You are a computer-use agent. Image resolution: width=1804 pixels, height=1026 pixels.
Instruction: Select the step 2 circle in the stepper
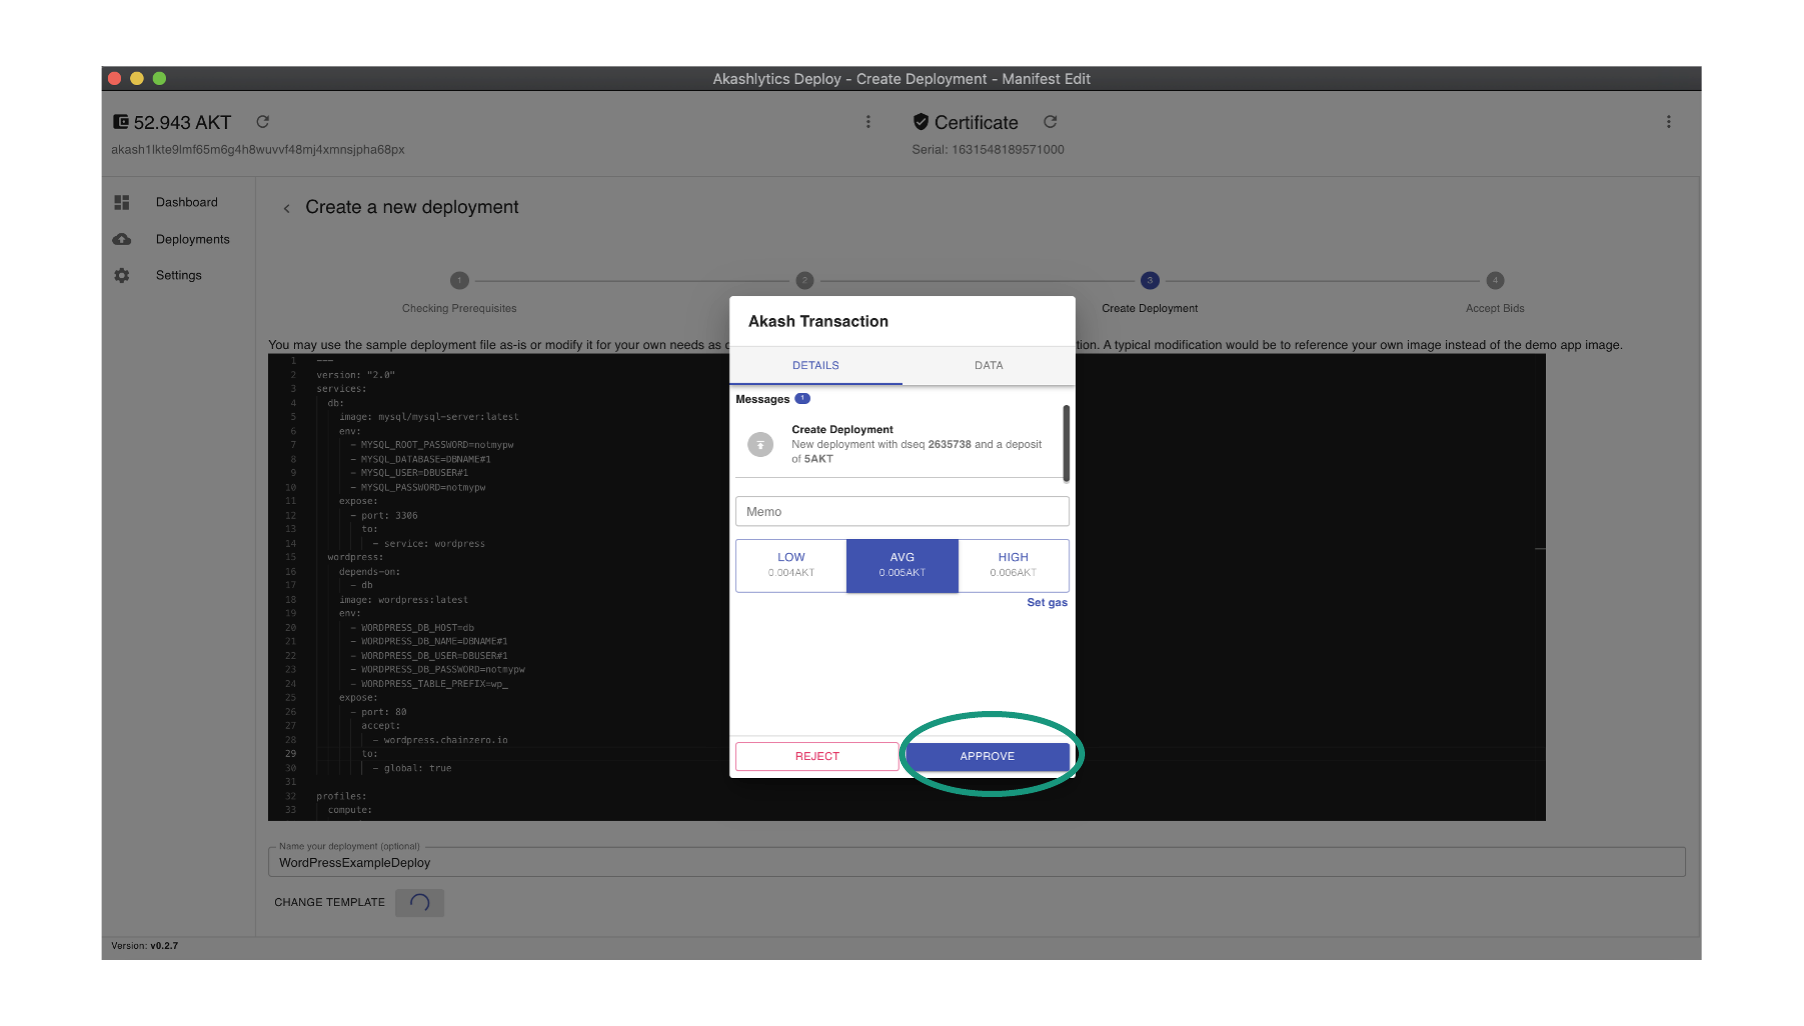(x=805, y=281)
